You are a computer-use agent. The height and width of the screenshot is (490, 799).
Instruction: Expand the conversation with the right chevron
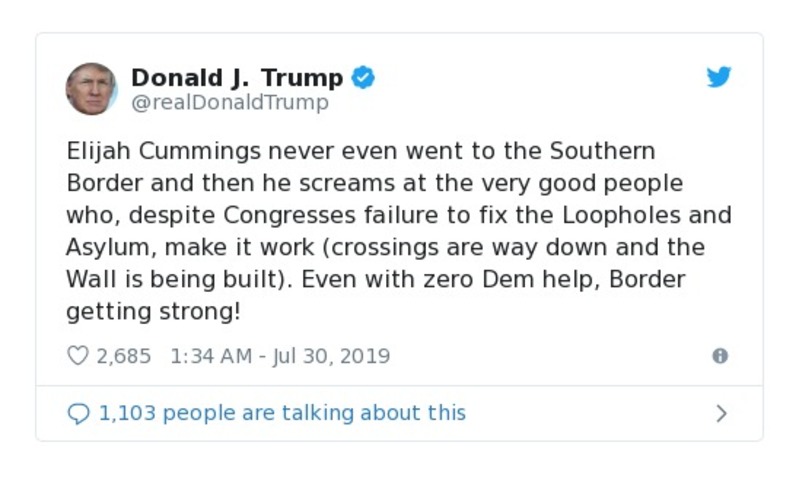click(x=722, y=413)
